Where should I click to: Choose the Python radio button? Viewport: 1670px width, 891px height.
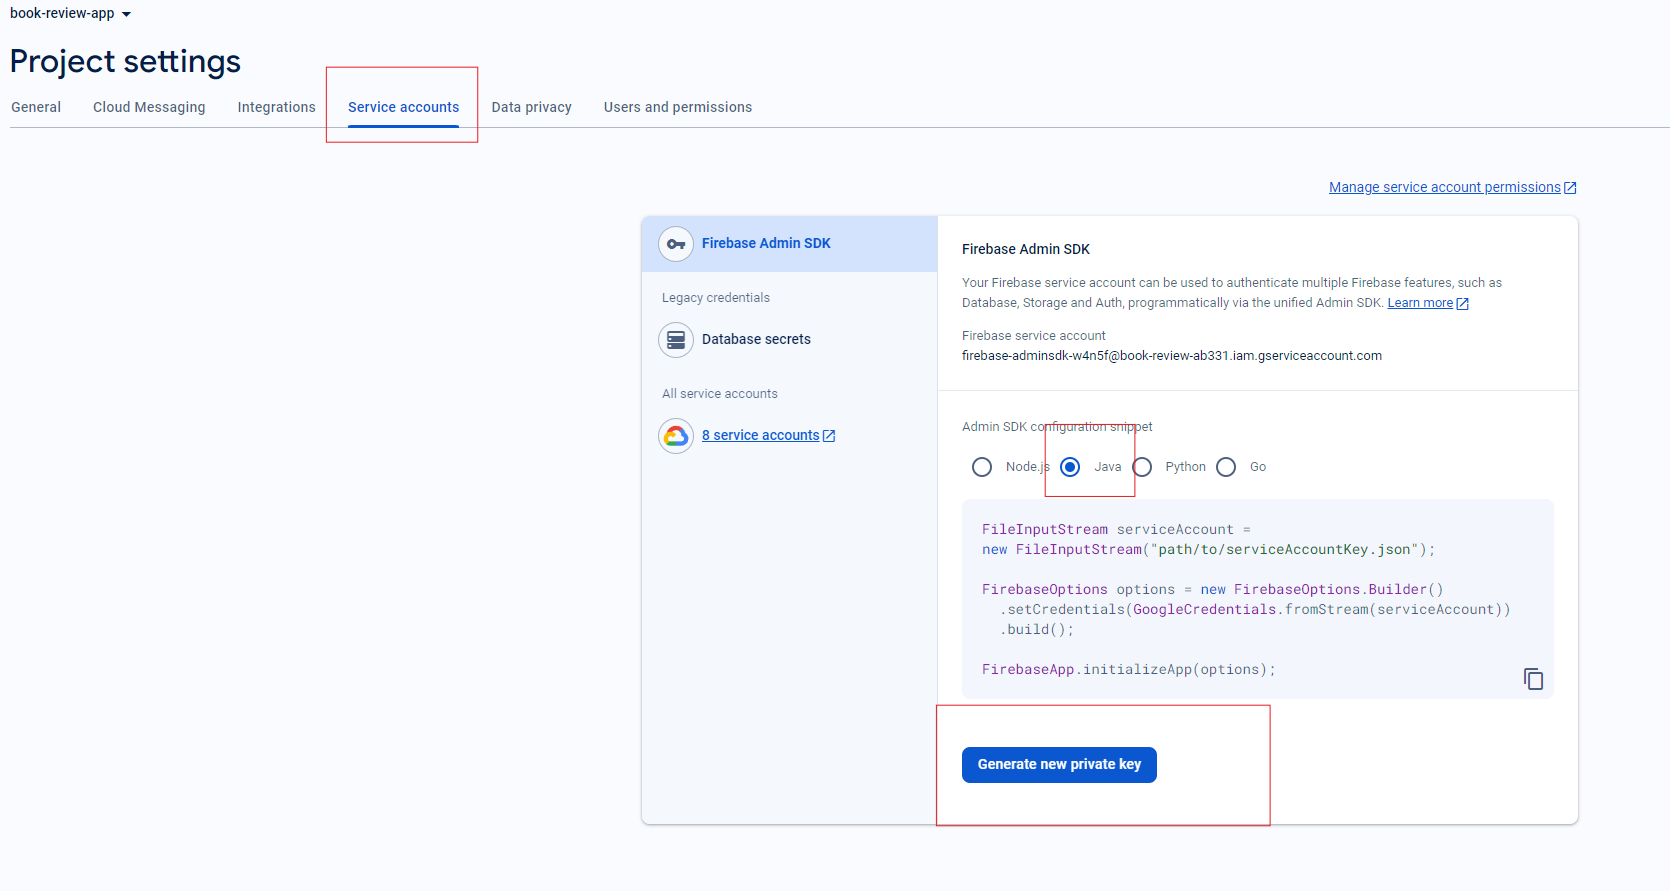point(1142,467)
